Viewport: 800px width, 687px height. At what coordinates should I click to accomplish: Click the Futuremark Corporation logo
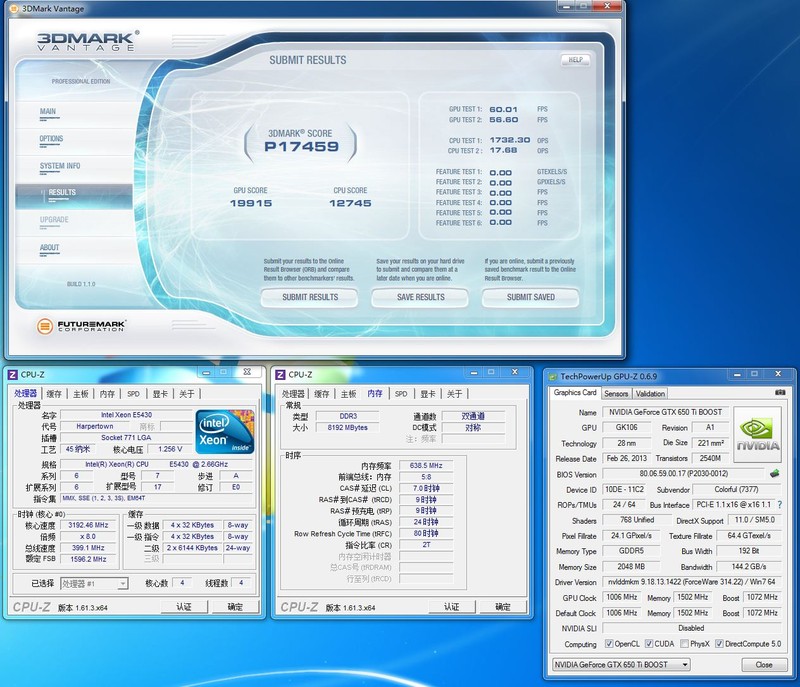tap(81, 326)
